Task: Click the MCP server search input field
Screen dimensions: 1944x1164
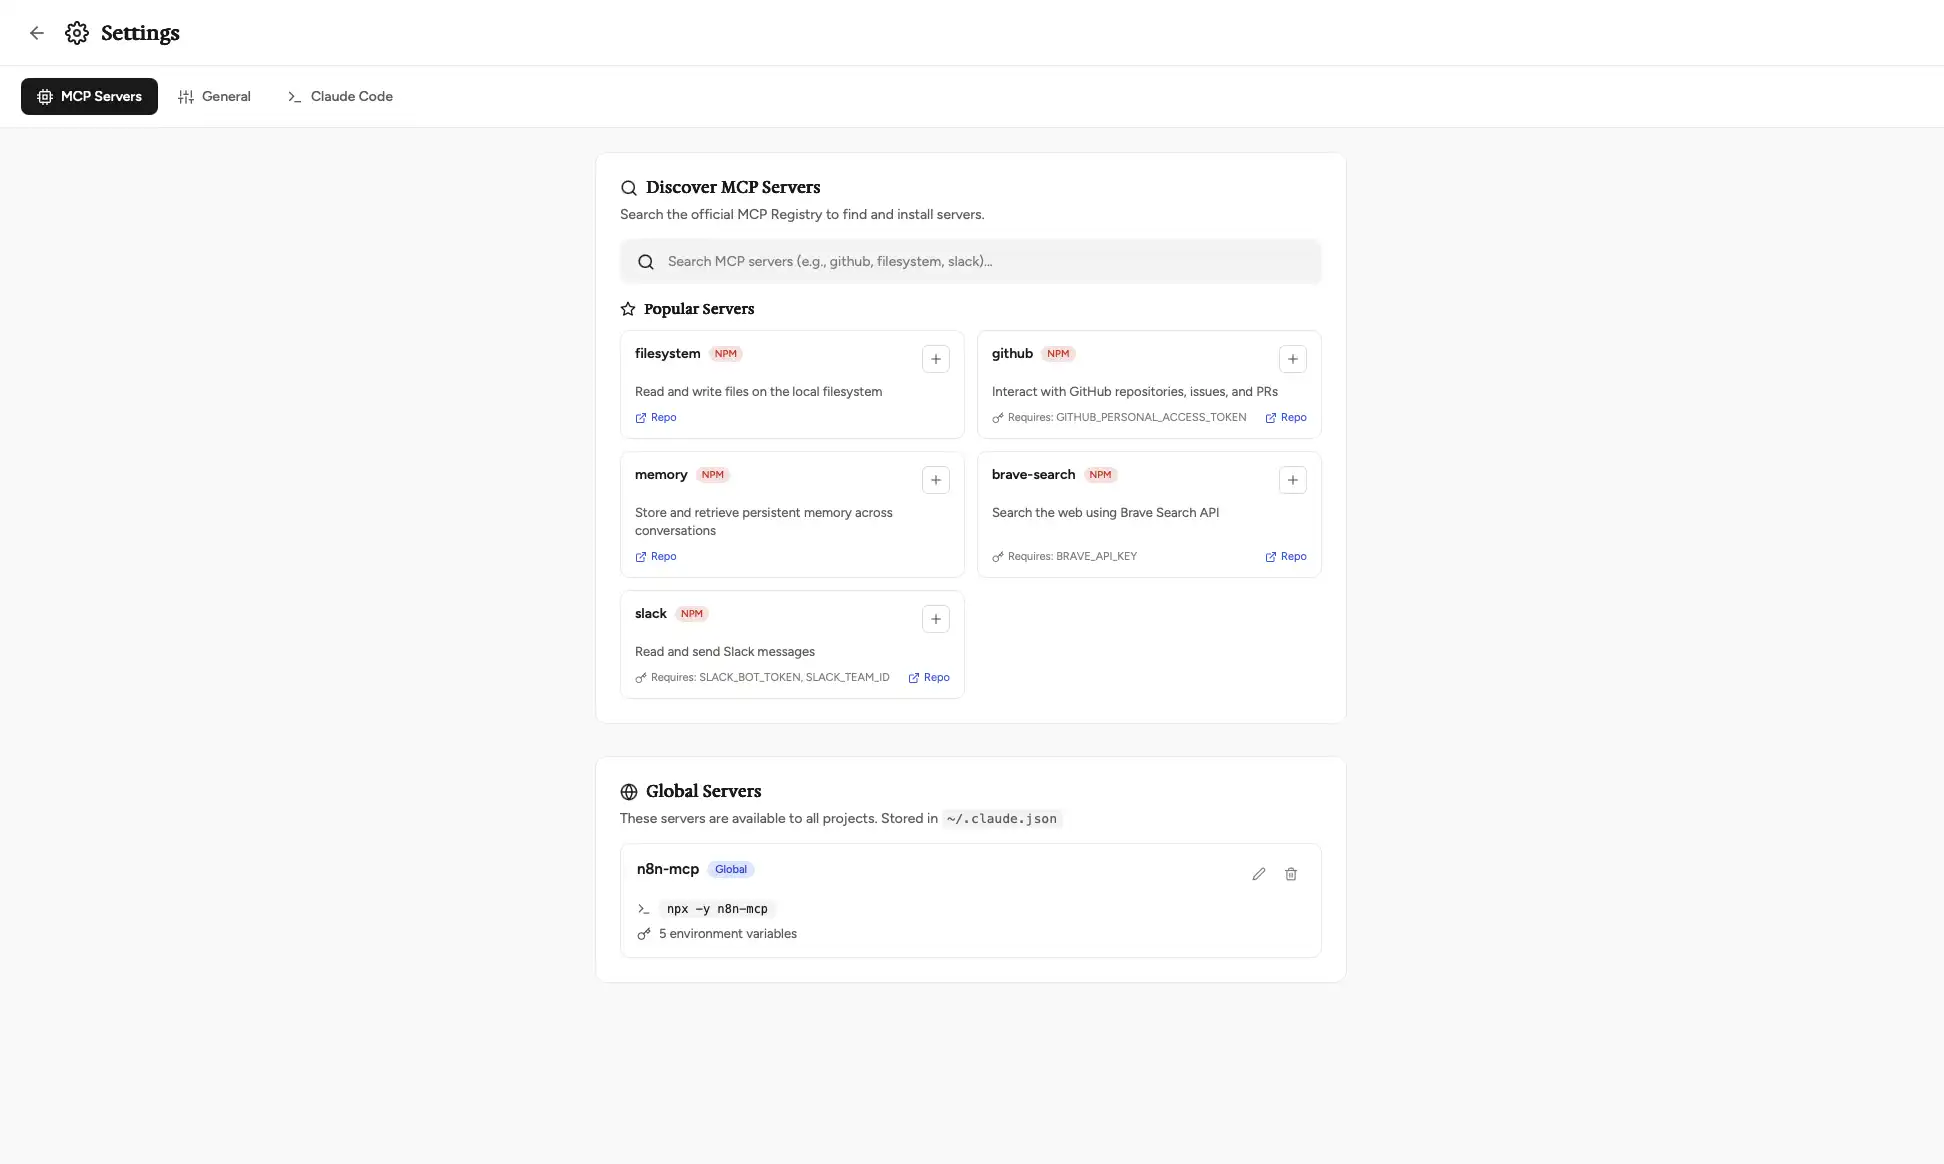Action: [x=970, y=261]
